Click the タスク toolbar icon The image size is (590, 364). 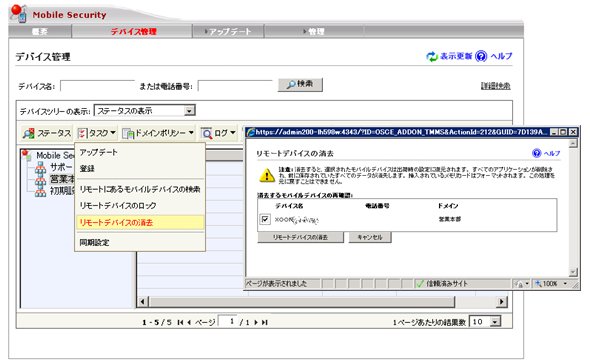point(82,133)
